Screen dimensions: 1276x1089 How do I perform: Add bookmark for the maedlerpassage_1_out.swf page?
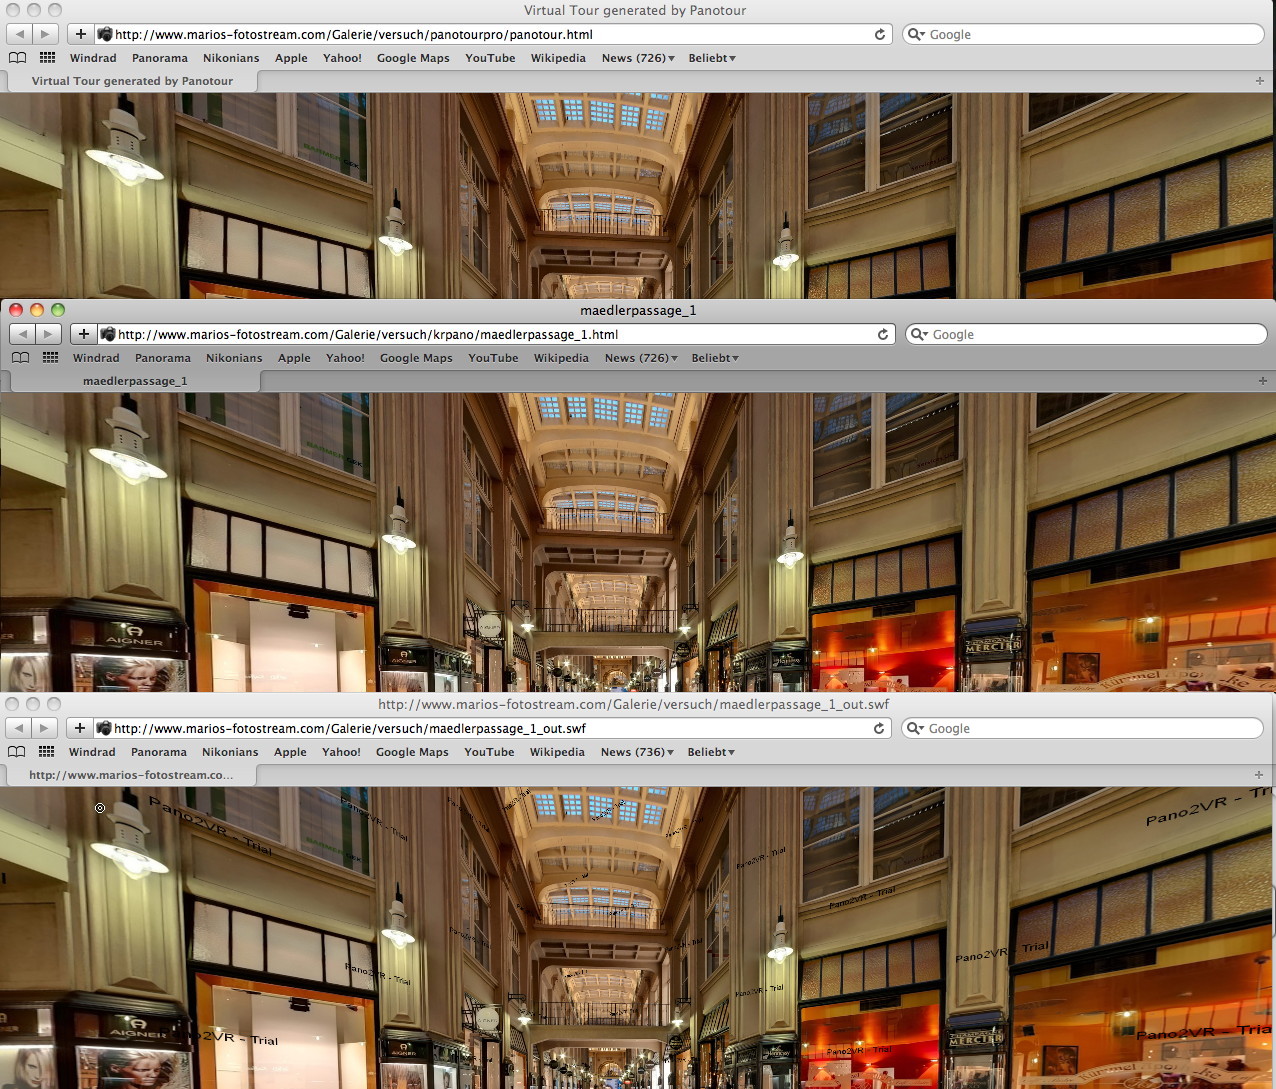(80, 728)
